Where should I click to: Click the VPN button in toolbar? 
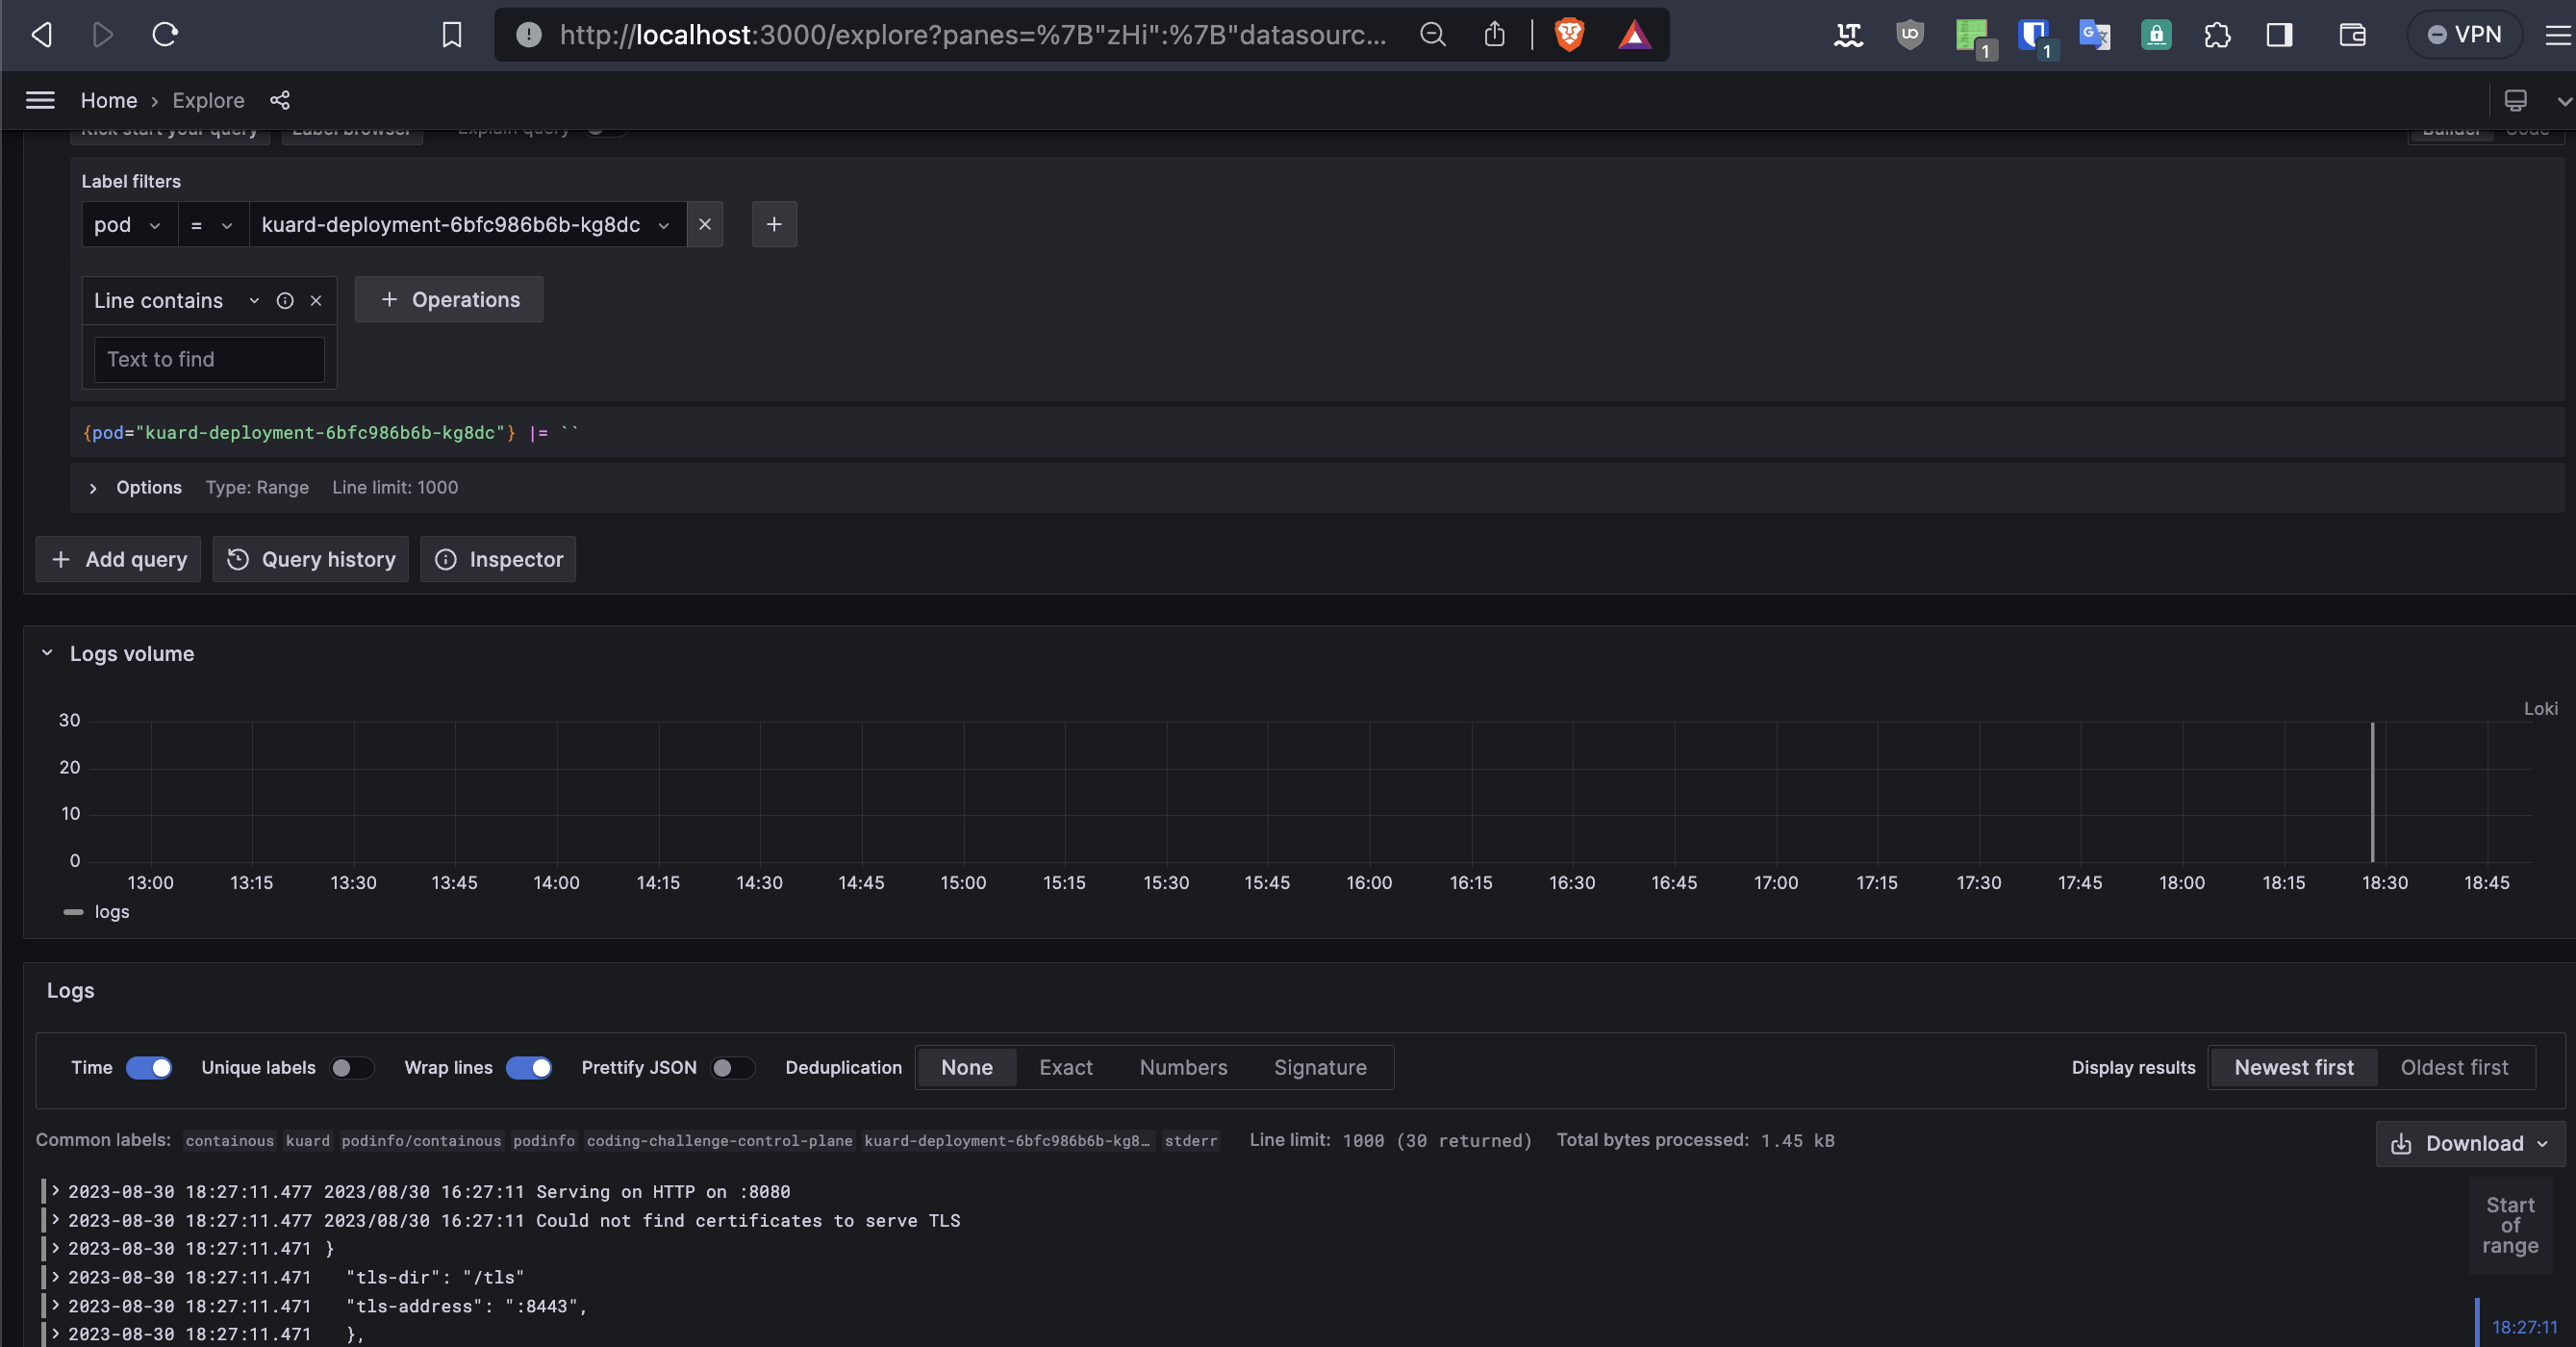tap(2464, 35)
